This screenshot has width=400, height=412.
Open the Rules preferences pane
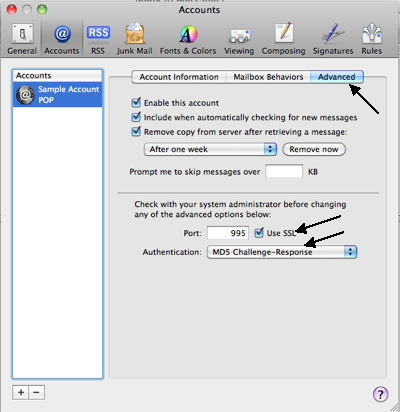372,39
